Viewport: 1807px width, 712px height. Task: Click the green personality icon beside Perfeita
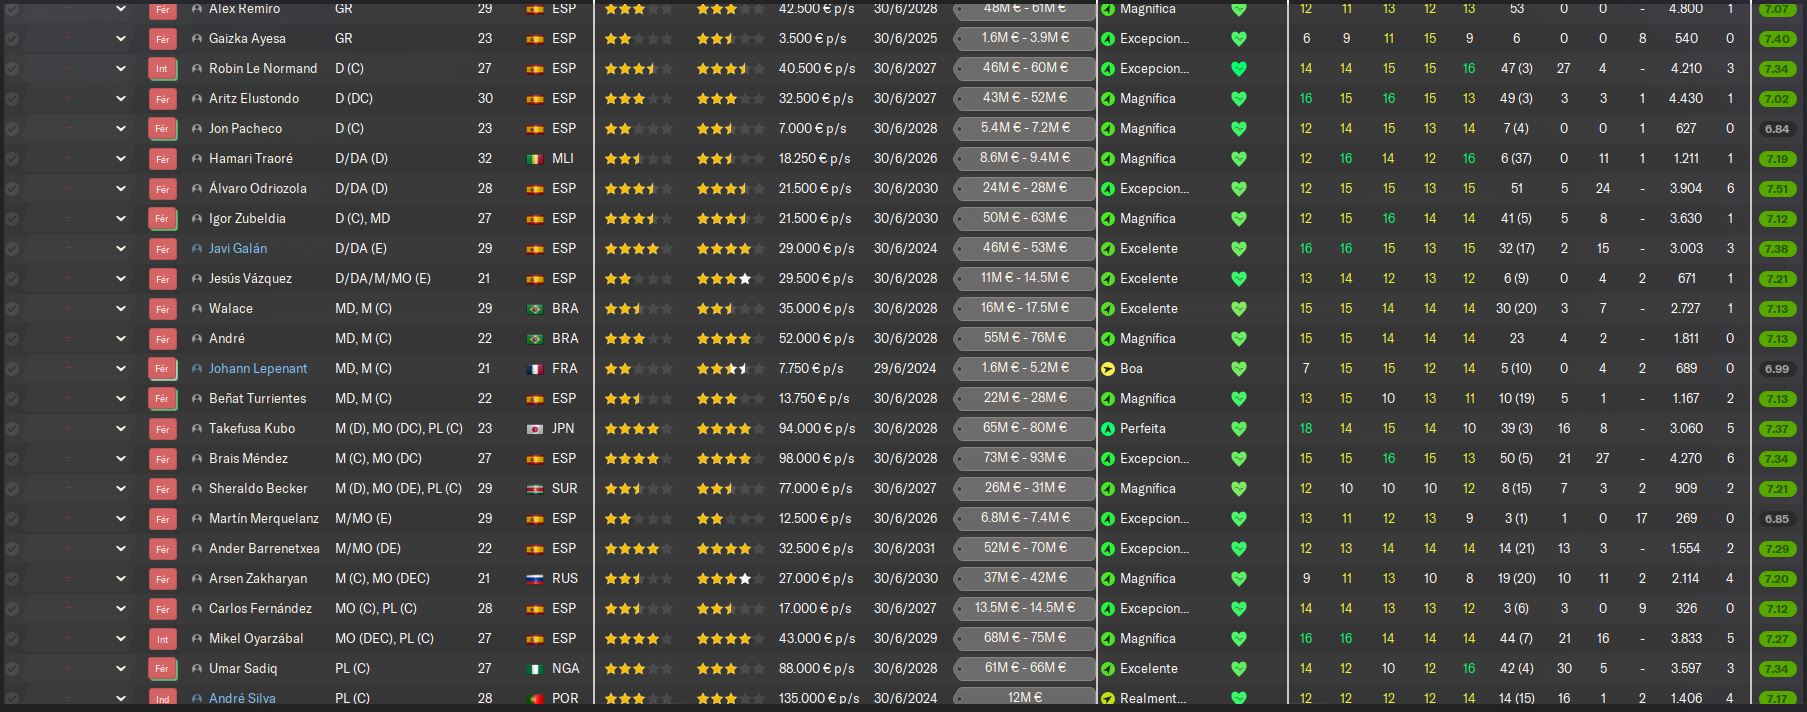coord(1108,429)
